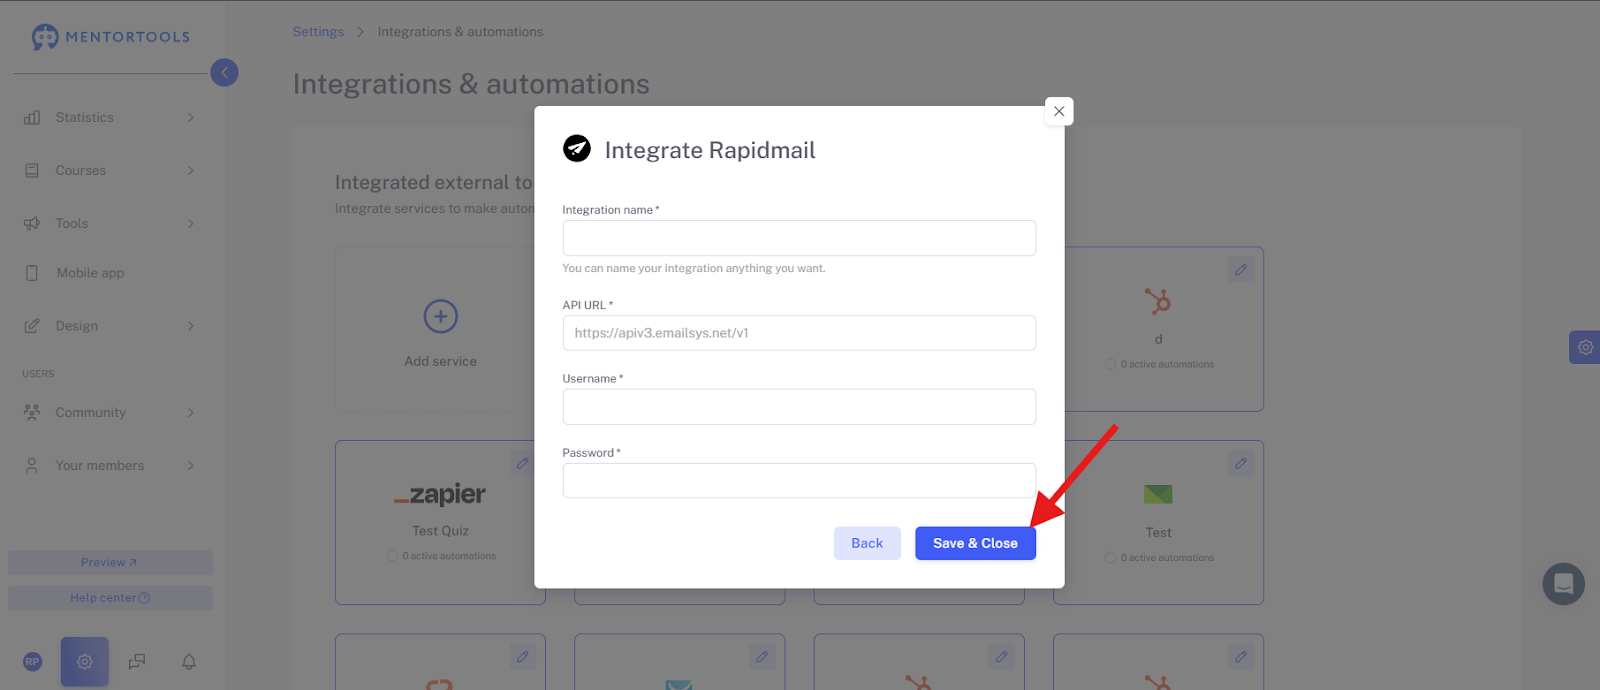Click the Statistics bar chart icon
This screenshot has height=690, width=1600.
(x=32, y=118)
